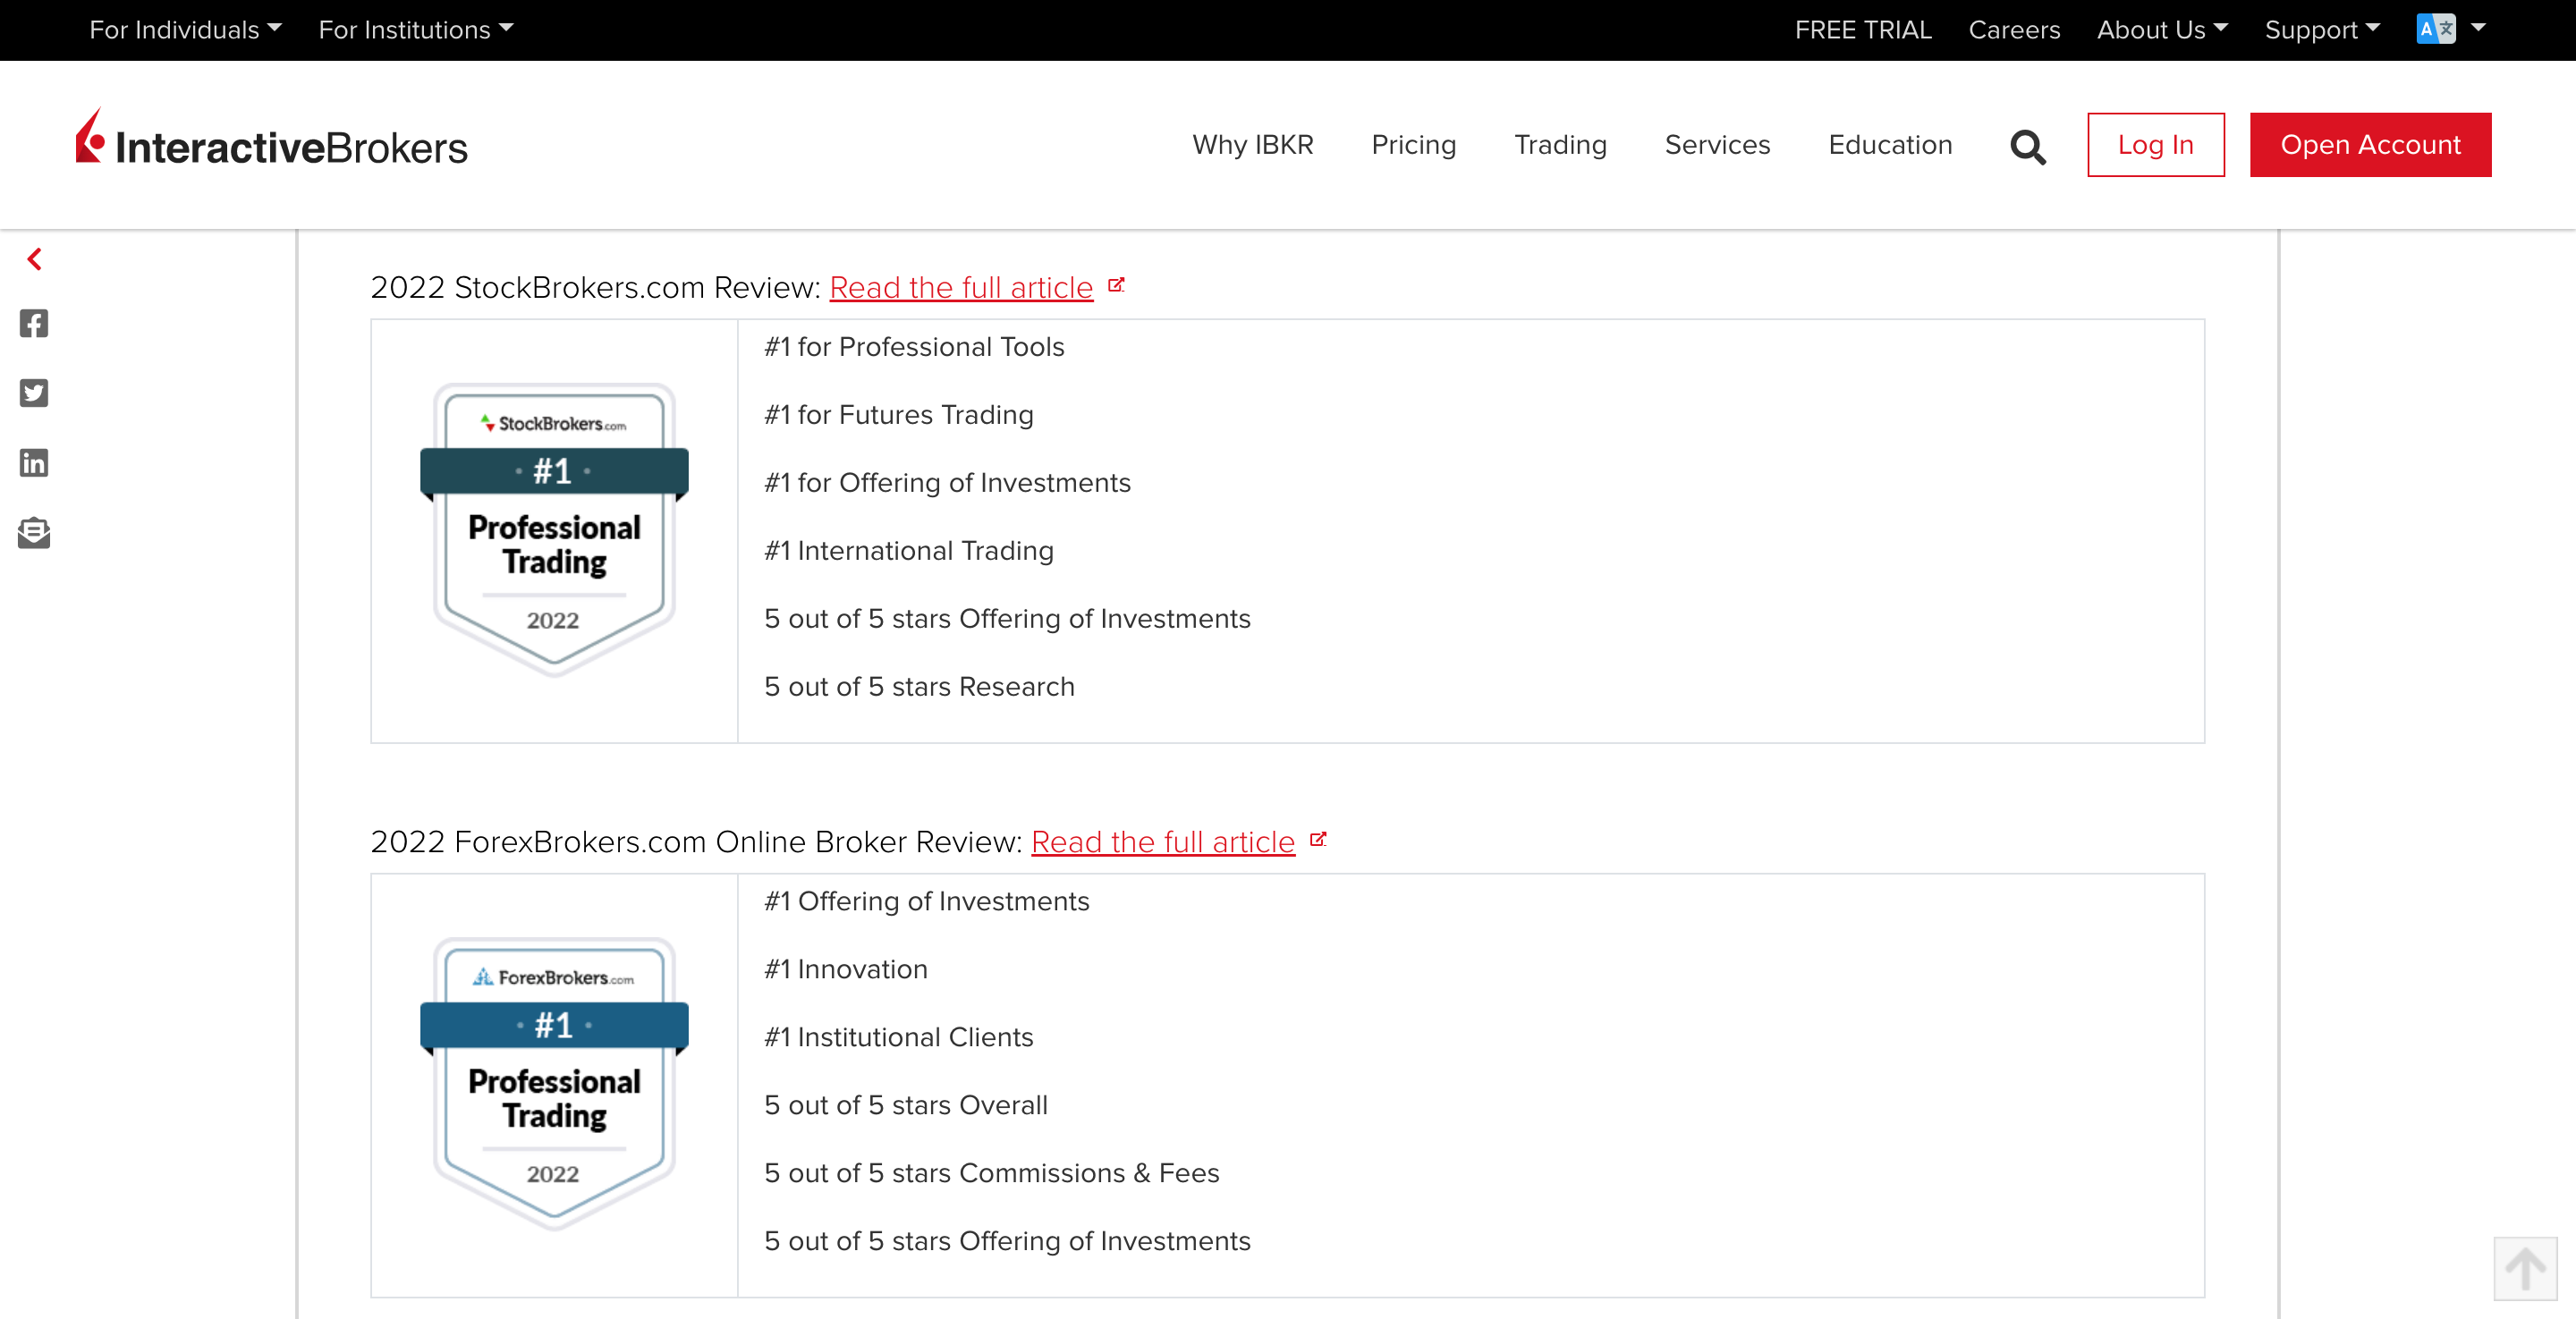
Task: Expand For Institutions dropdown
Action: click(415, 30)
